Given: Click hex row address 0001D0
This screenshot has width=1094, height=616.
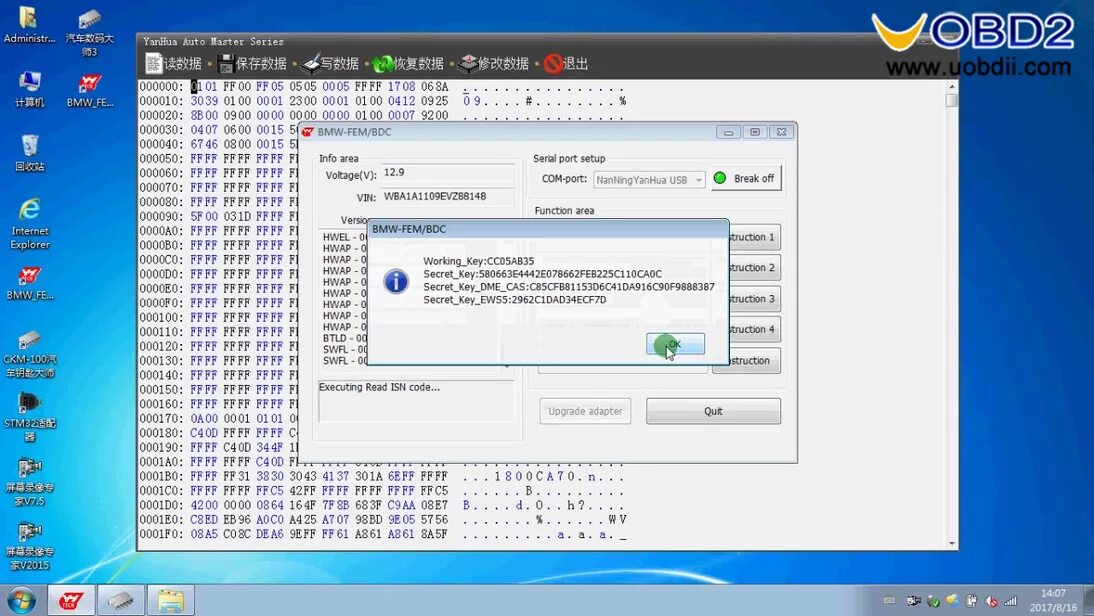Looking at the screenshot, I should 160,505.
